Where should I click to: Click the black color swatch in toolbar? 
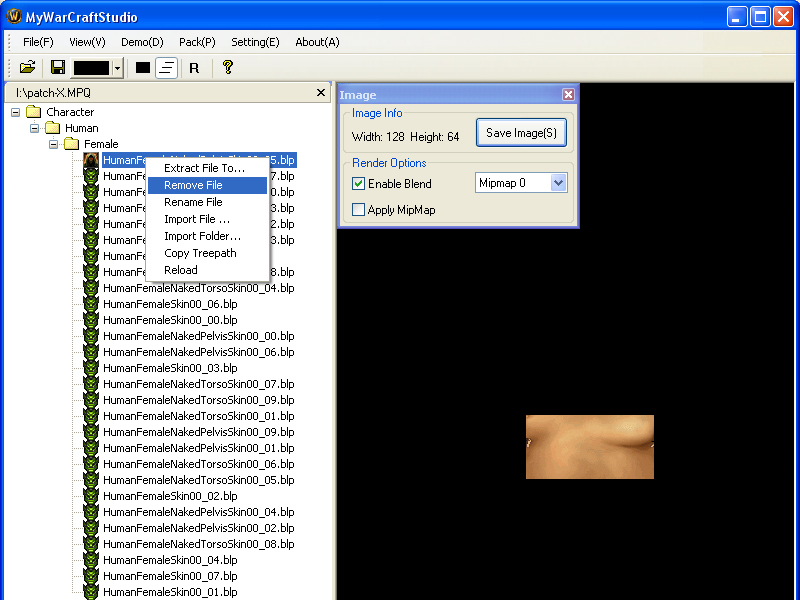click(x=92, y=68)
